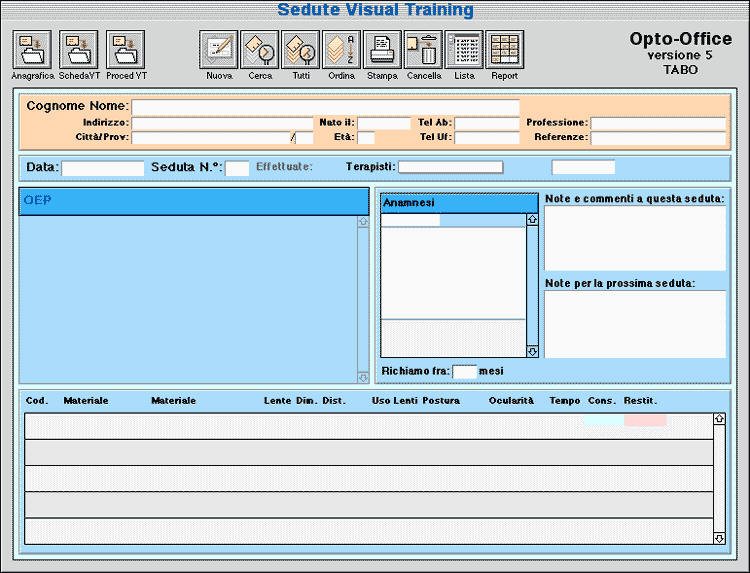750x573 pixels.
Task: Click the Seduta N.° field
Action: (x=237, y=168)
